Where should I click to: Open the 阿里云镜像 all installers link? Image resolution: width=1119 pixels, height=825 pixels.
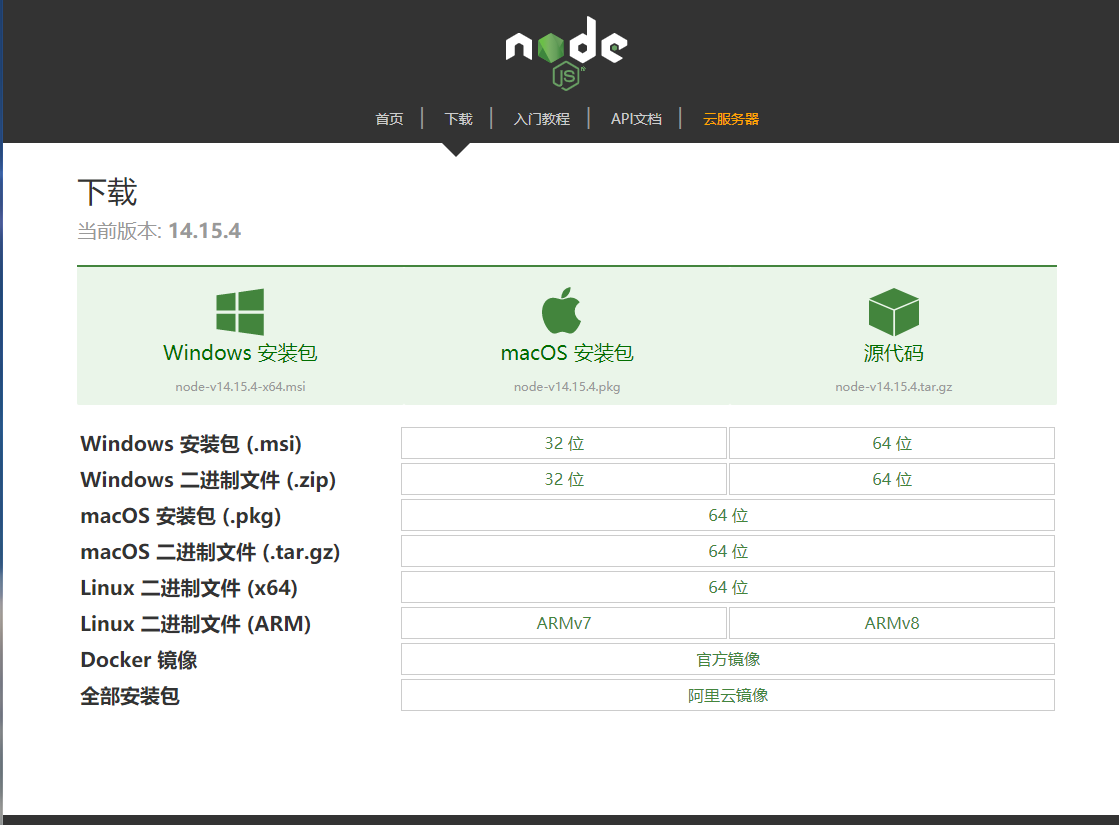pos(728,695)
